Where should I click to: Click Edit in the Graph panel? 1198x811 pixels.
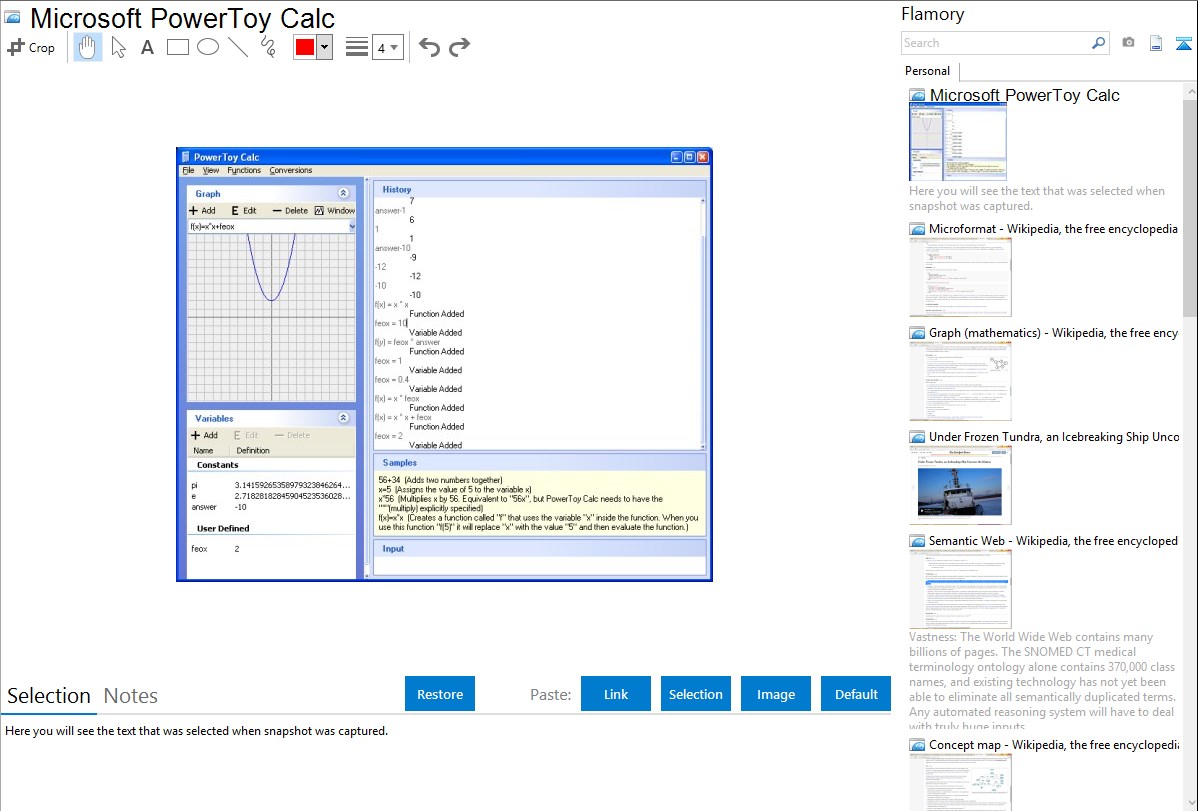pyautogui.click(x=244, y=210)
